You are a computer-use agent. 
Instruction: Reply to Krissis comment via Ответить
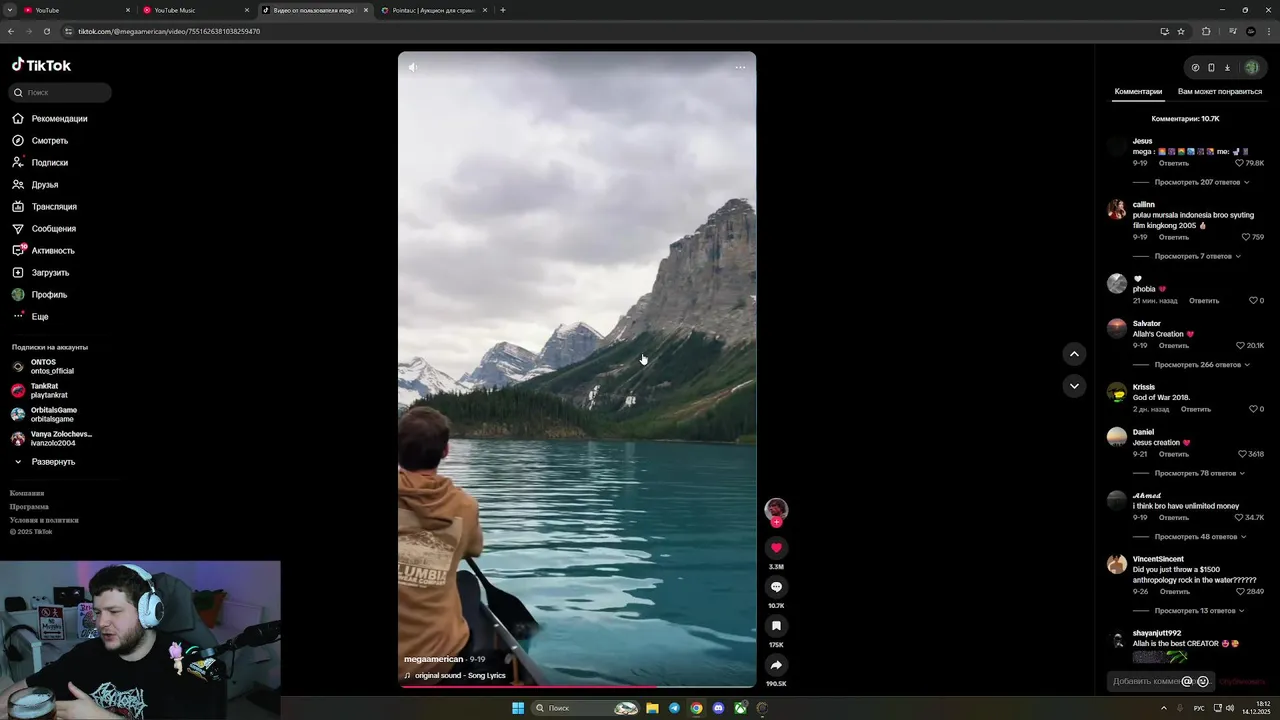click(x=1196, y=409)
